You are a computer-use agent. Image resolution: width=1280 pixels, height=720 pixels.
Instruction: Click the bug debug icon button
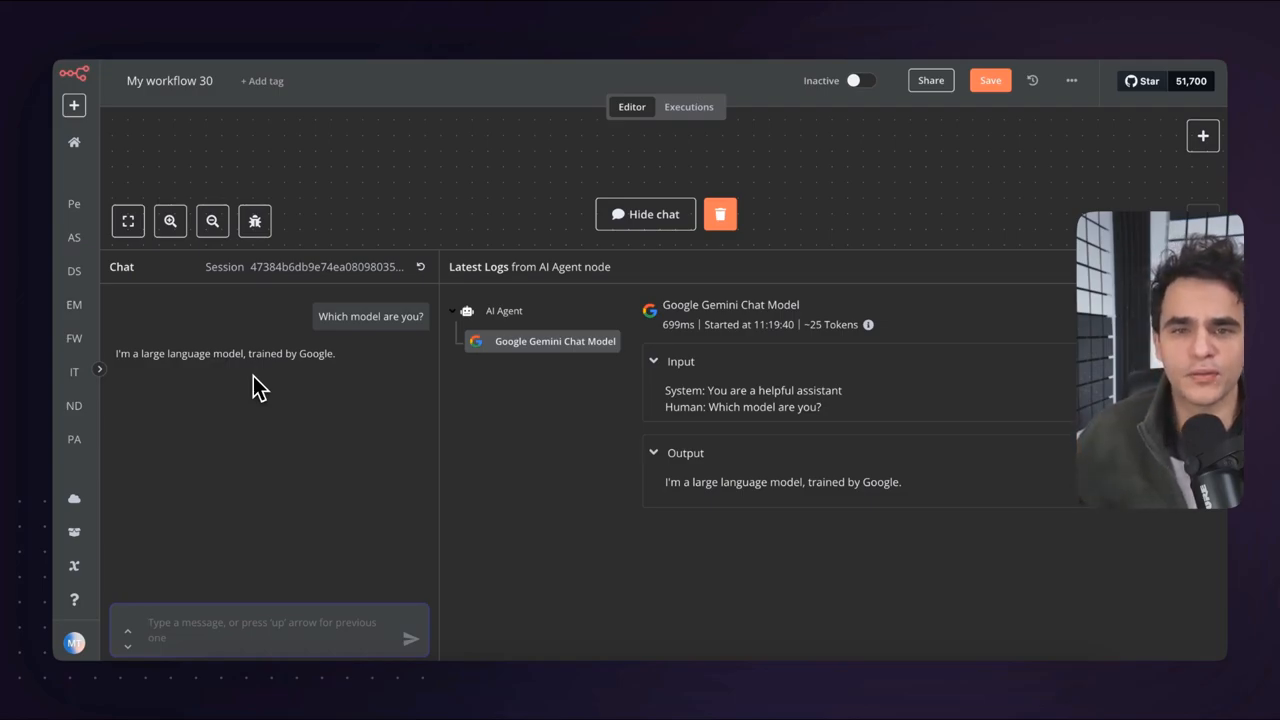(255, 221)
